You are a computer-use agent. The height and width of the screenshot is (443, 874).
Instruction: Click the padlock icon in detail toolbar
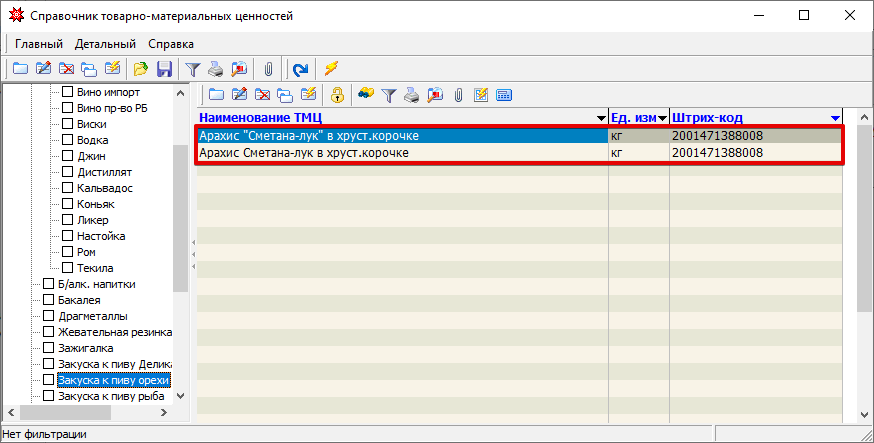click(338, 95)
